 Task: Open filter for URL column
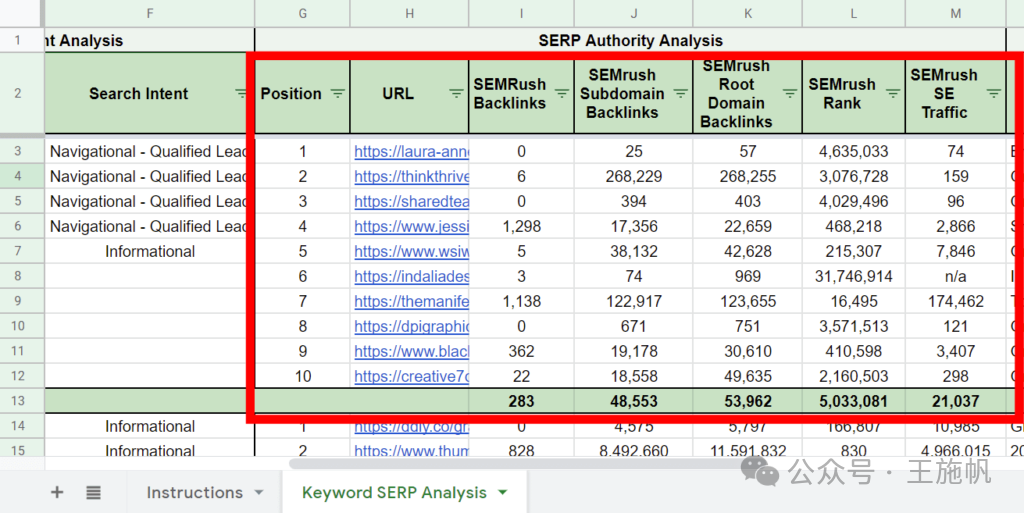pos(456,93)
